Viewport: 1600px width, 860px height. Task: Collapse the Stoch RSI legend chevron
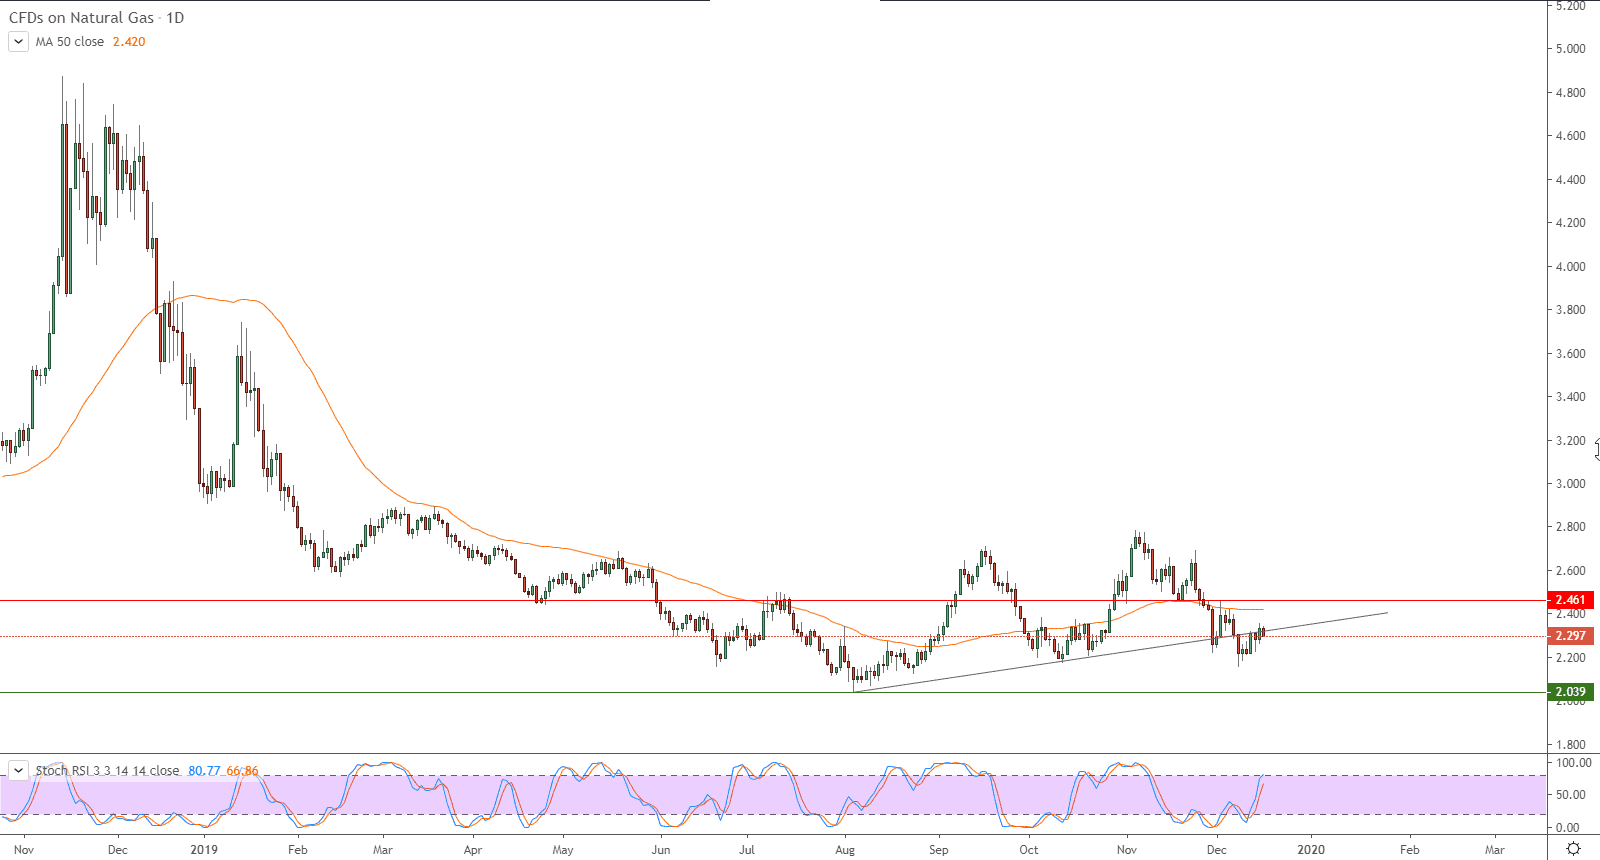(x=18, y=770)
